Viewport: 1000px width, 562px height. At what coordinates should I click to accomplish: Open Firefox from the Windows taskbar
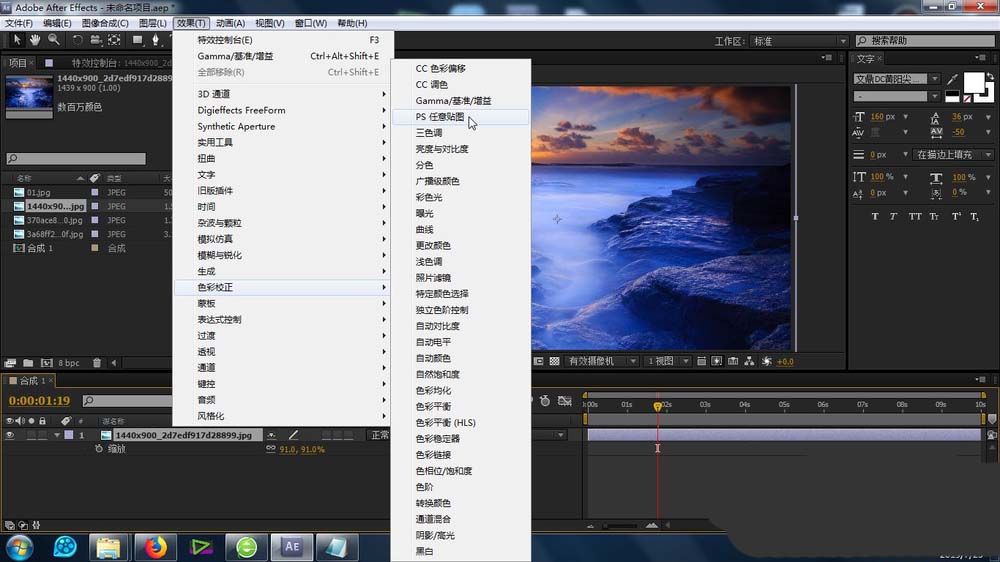coord(155,546)
